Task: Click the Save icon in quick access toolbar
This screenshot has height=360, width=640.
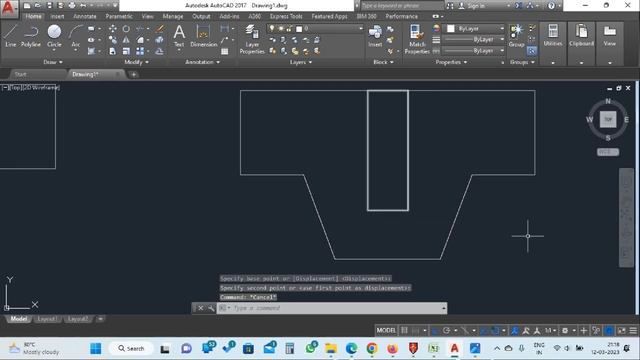Action: [x=49, y=6]
